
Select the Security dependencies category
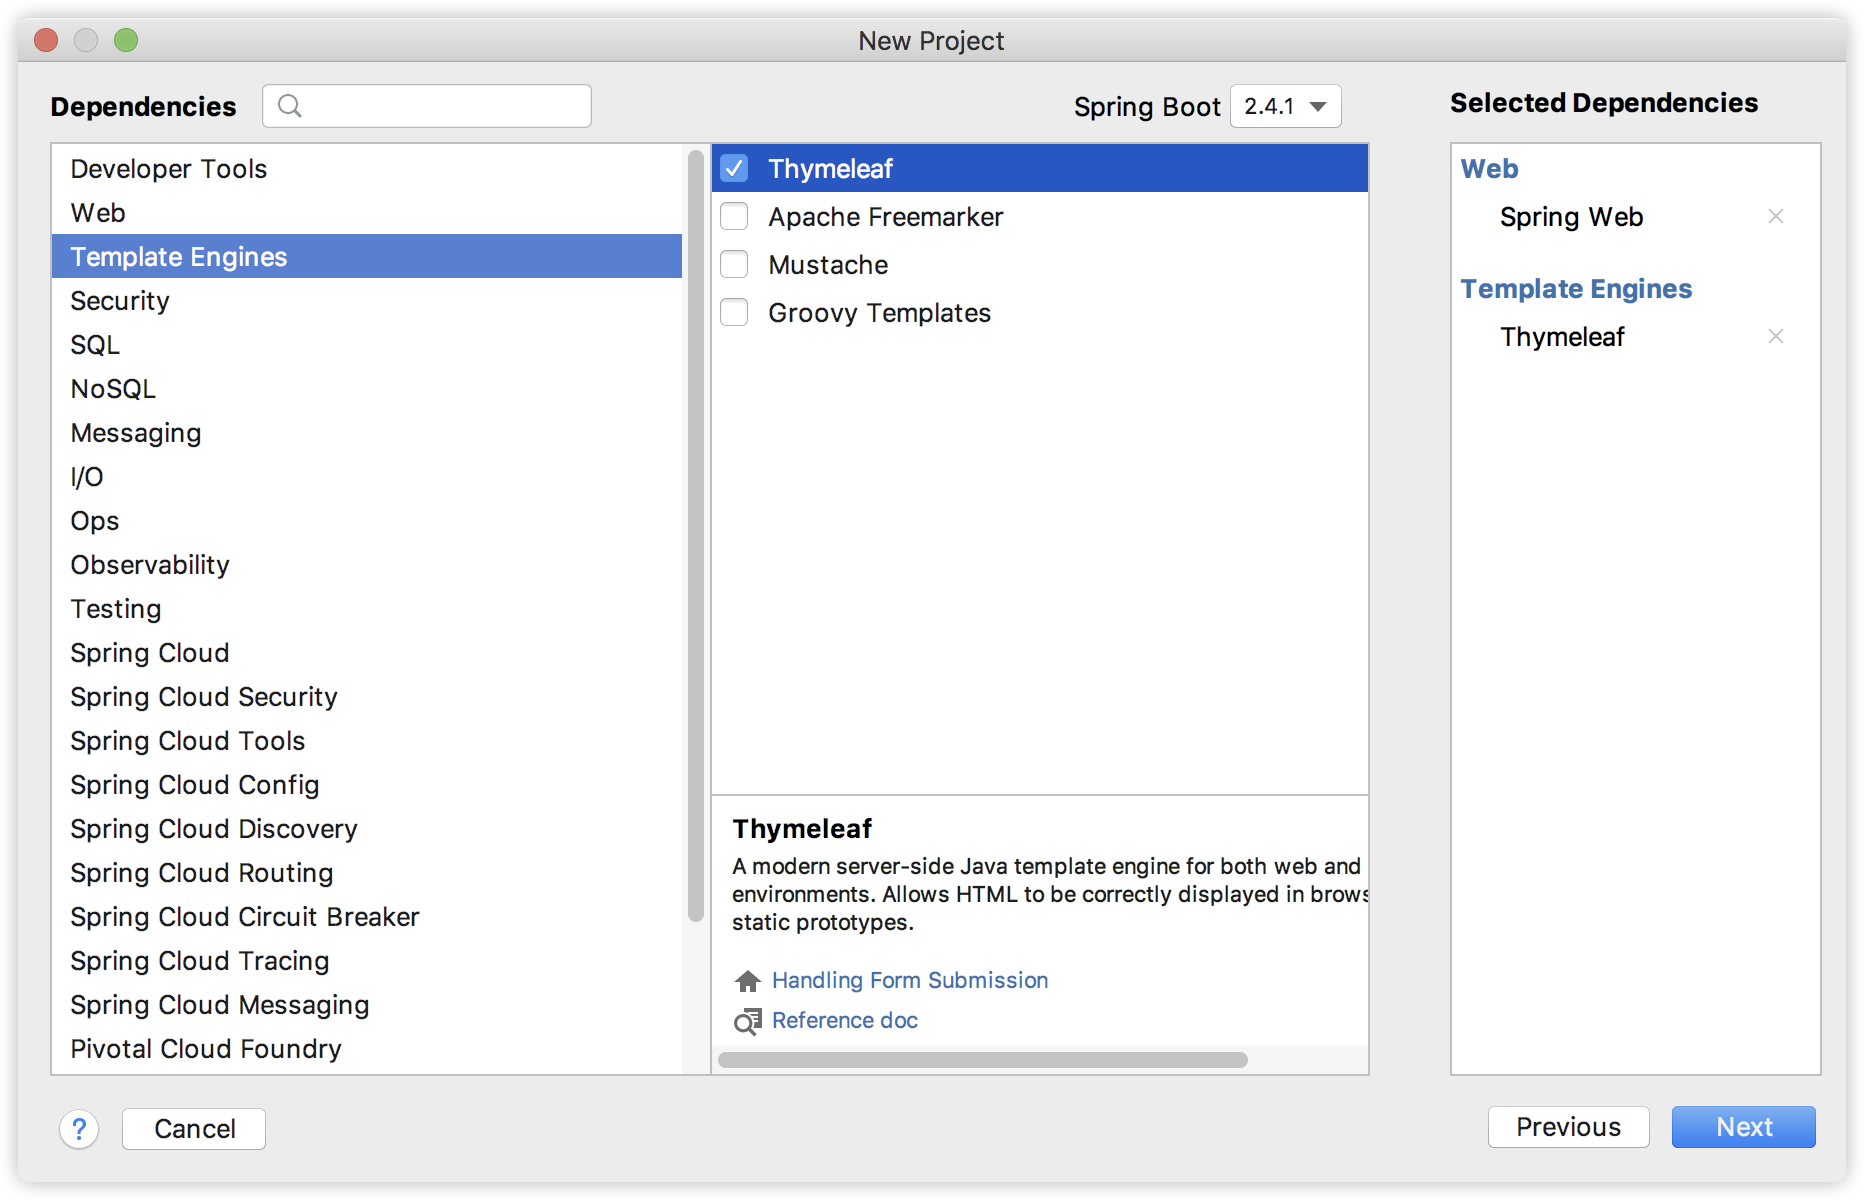119,300
